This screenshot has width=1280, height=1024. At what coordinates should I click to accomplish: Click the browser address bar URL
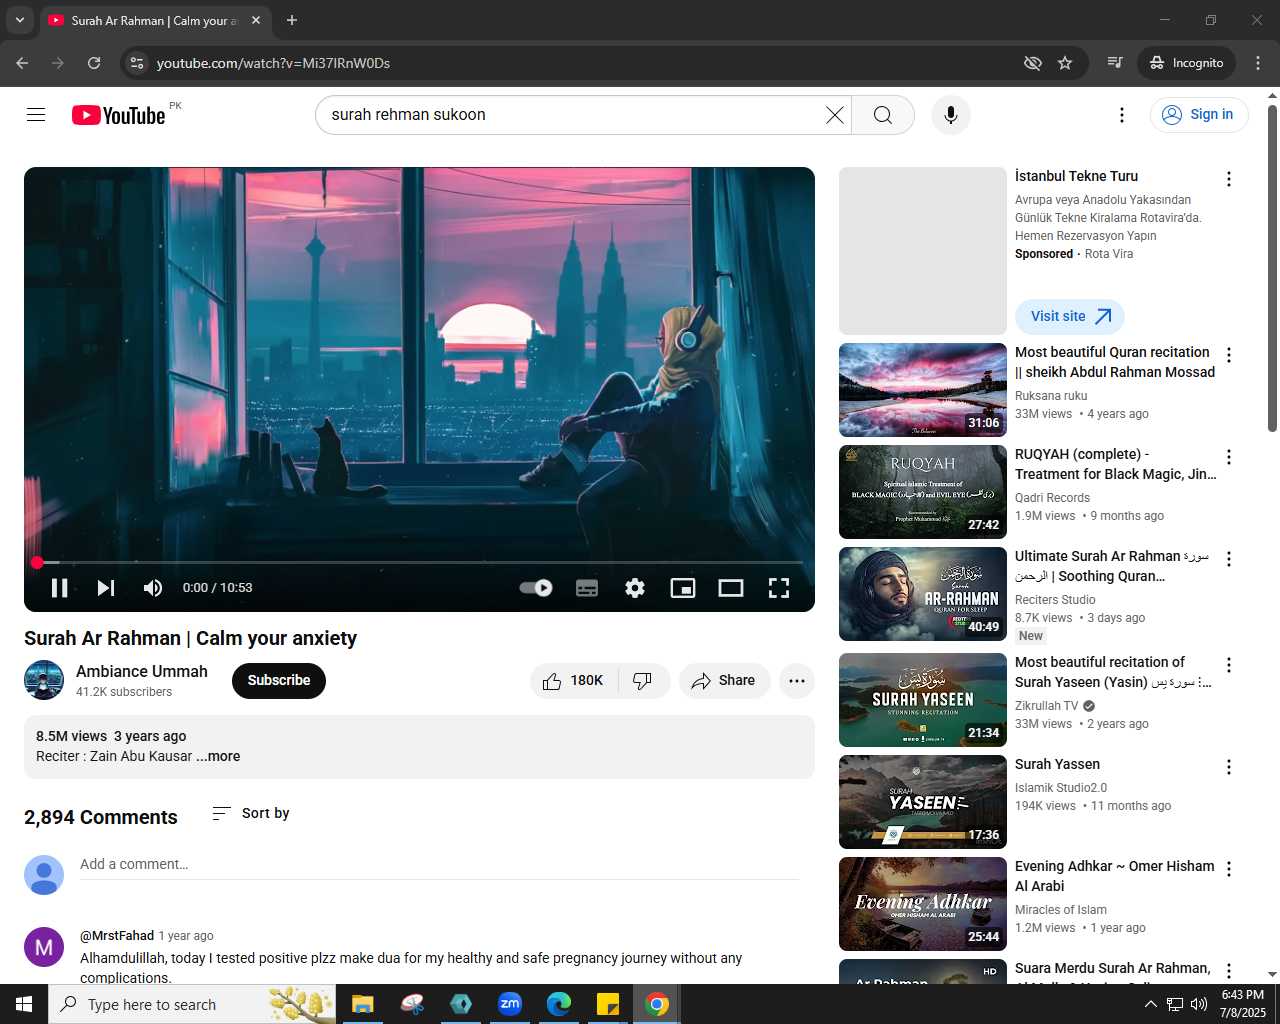tap(273, 63)
